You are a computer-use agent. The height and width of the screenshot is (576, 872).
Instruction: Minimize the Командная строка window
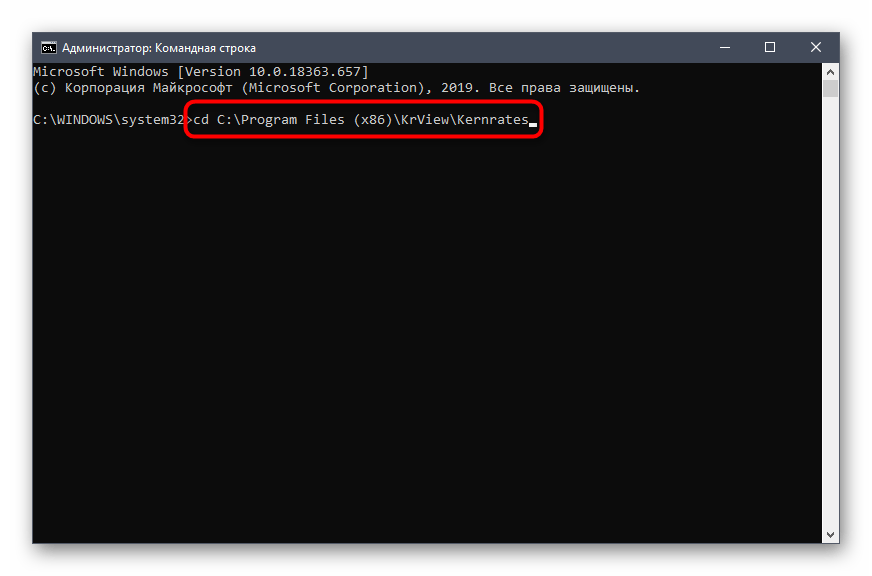[x=724, y=47]
